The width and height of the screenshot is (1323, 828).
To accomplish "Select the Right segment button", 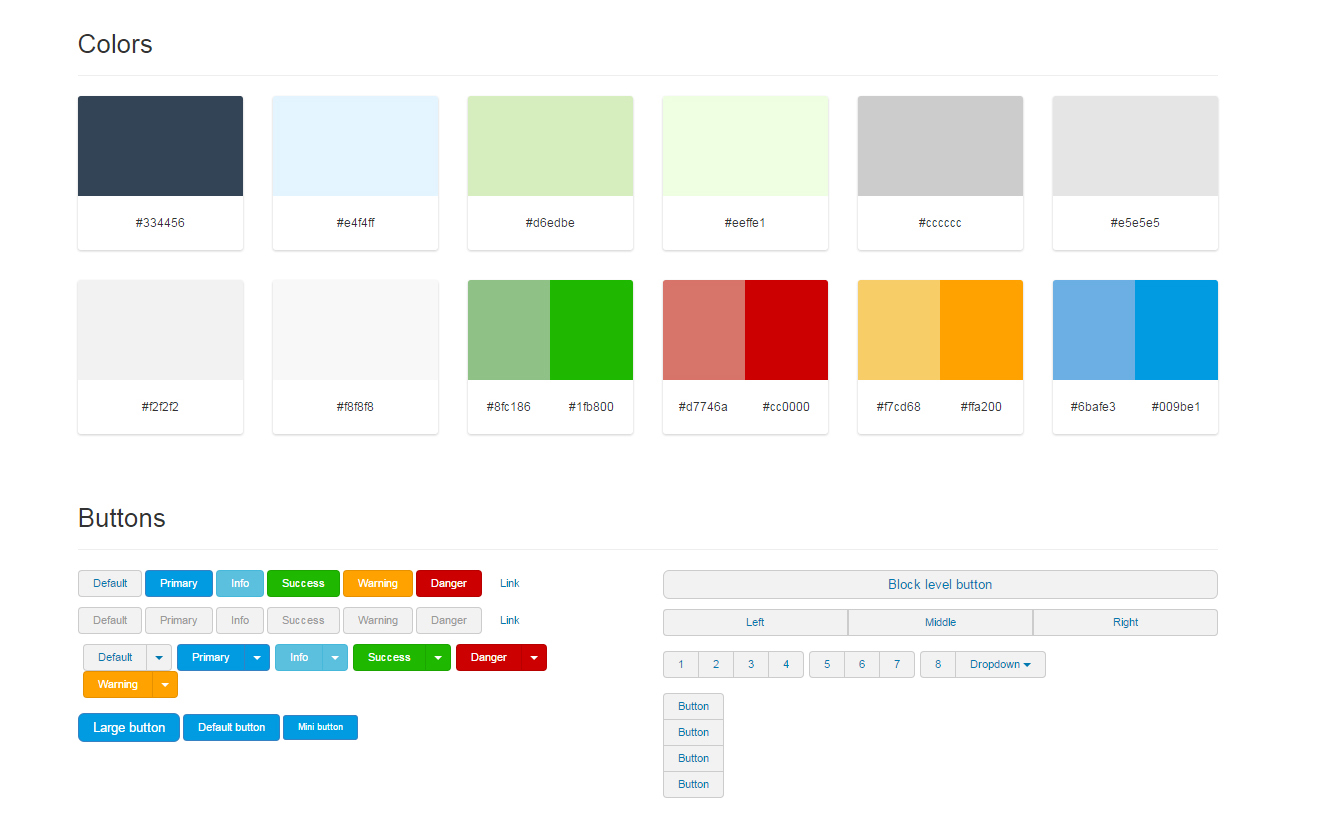I will click(x=1125, y=623).
